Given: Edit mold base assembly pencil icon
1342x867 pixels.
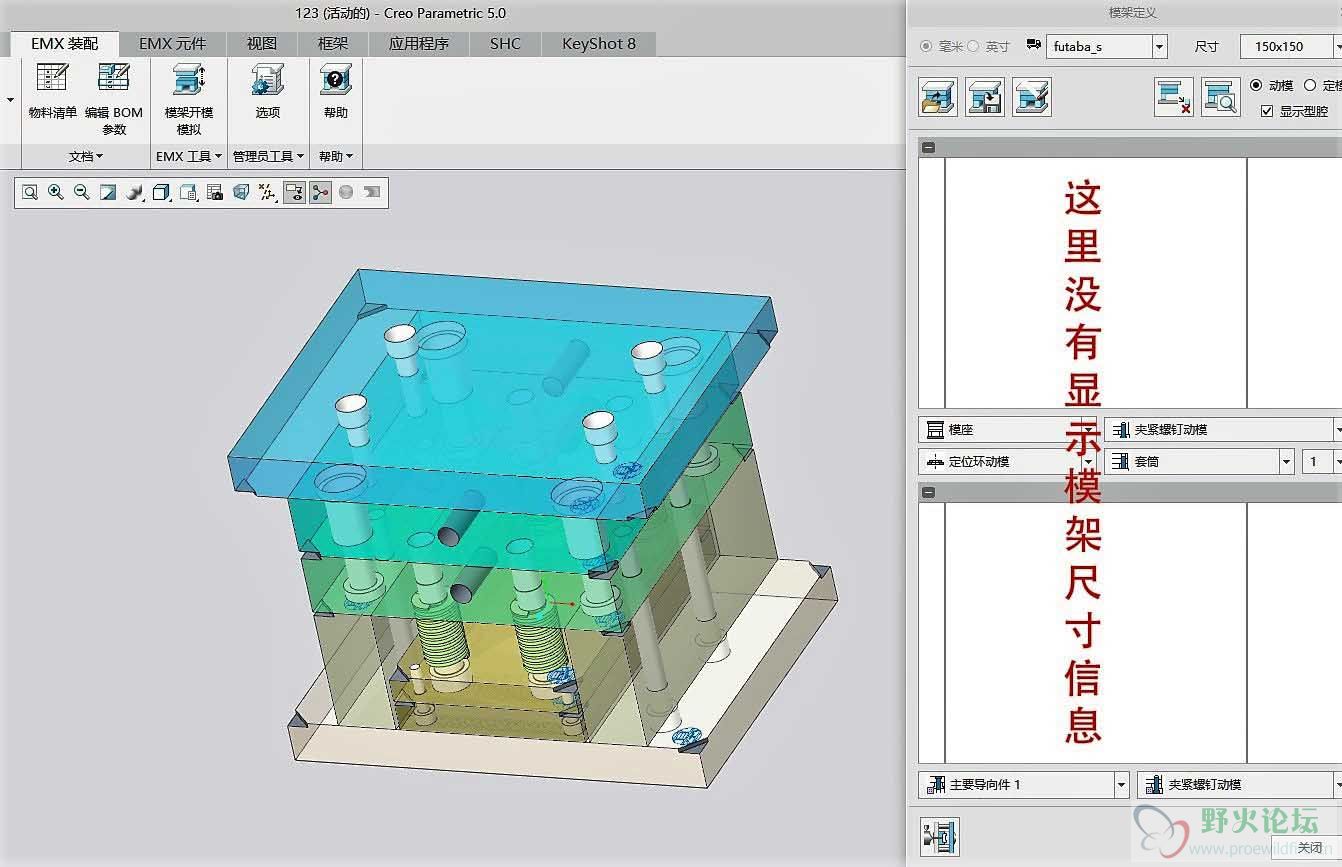Looking at the screenshot, I should [x=1032, y=97].
